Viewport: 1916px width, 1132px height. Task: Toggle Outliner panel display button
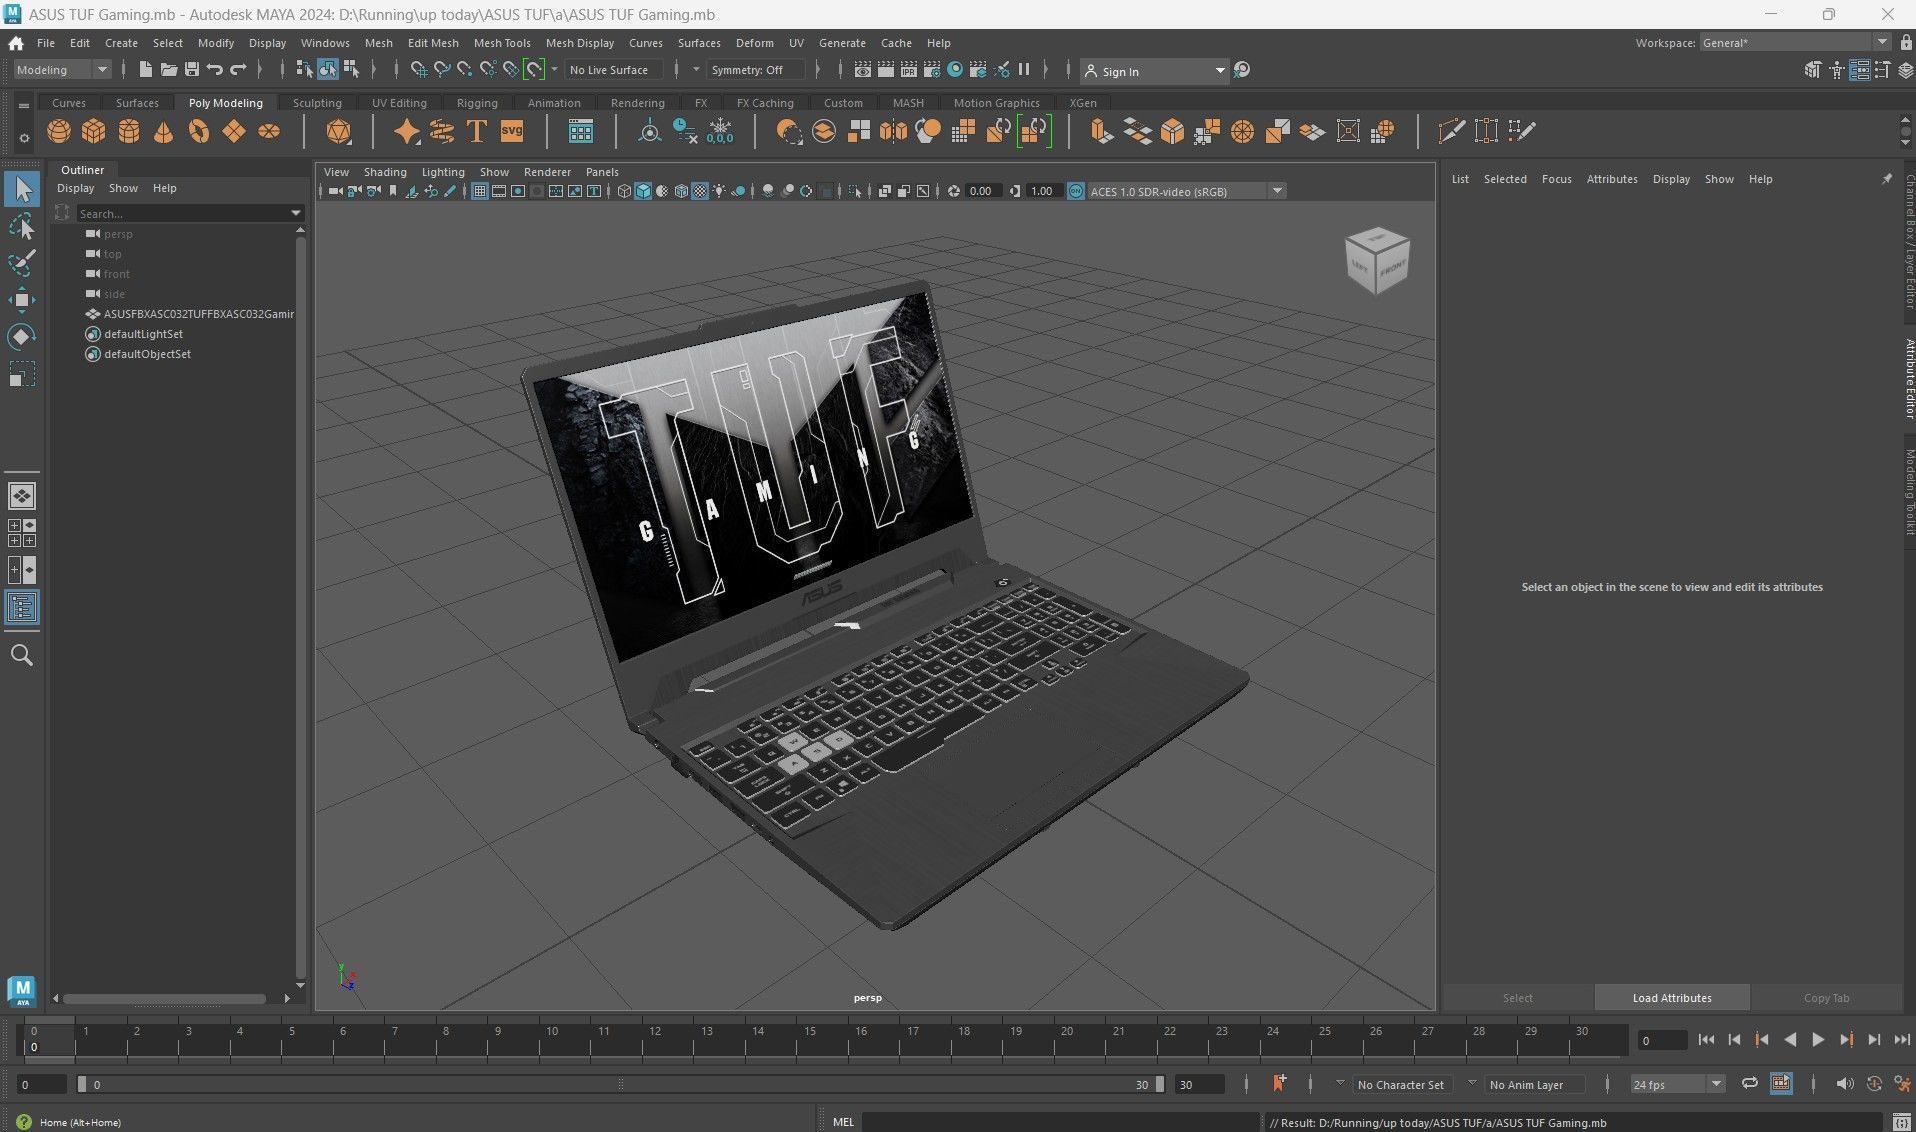tap(22, 607)
